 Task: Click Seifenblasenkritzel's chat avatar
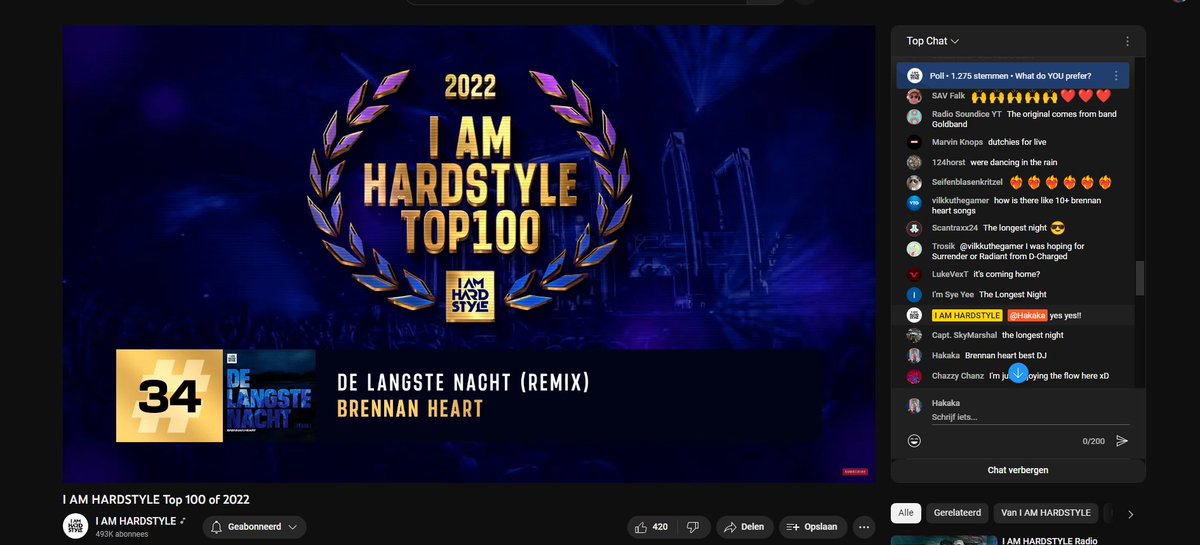(914, 183)
